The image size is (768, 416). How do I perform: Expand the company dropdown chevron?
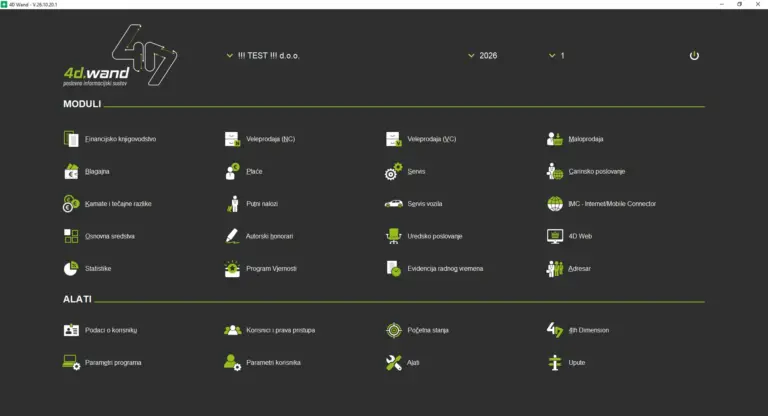(x=229, y=55)
